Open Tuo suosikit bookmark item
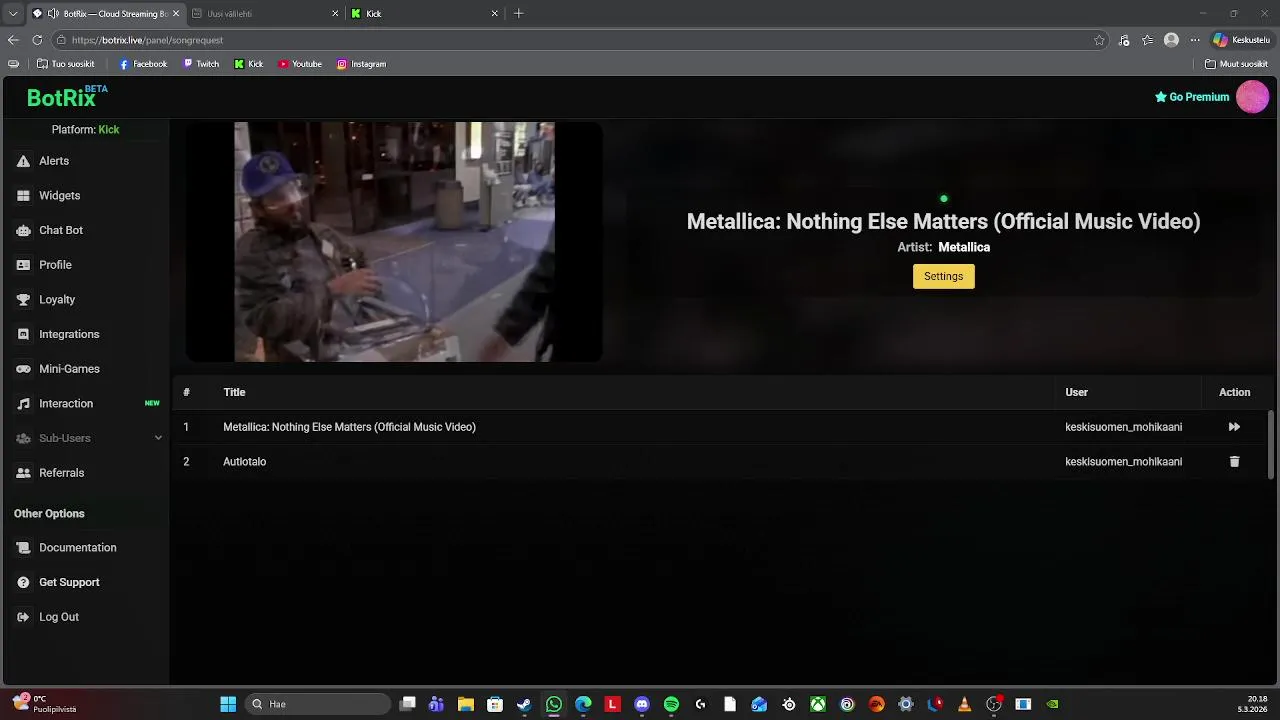The height and width of the screenshot is (720, 1280). (x=65, y=64)
